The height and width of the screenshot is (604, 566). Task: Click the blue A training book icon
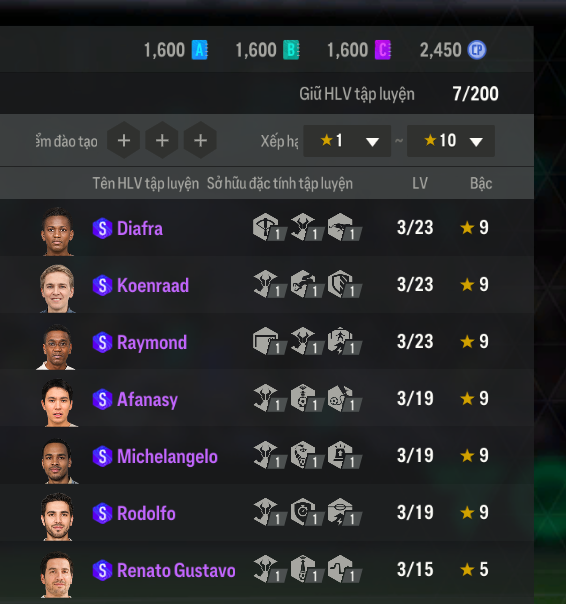tap(200, 50)
